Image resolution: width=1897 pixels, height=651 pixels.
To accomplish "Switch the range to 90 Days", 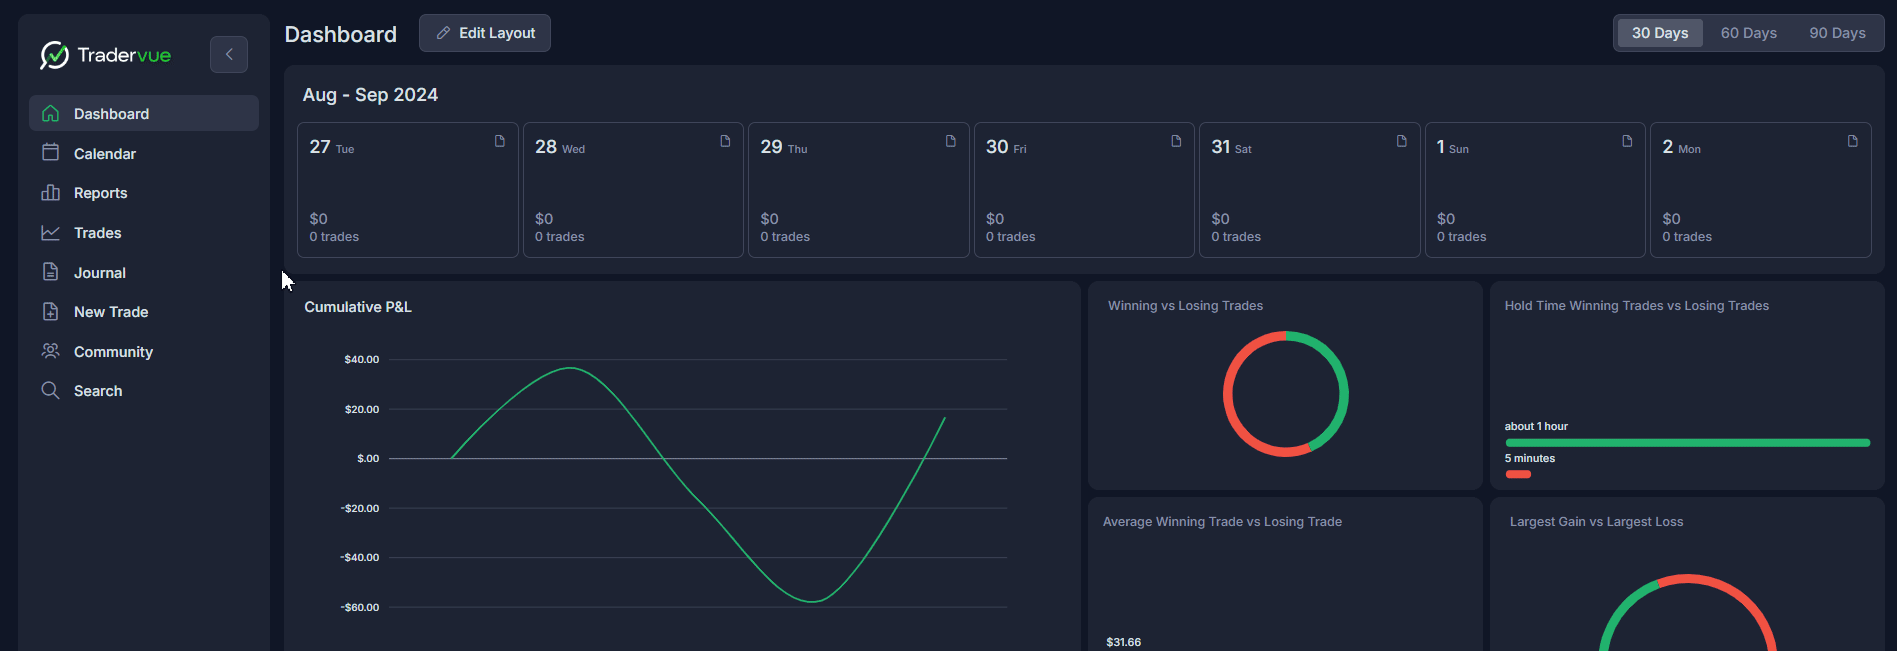I will [x=1837, y=33].
